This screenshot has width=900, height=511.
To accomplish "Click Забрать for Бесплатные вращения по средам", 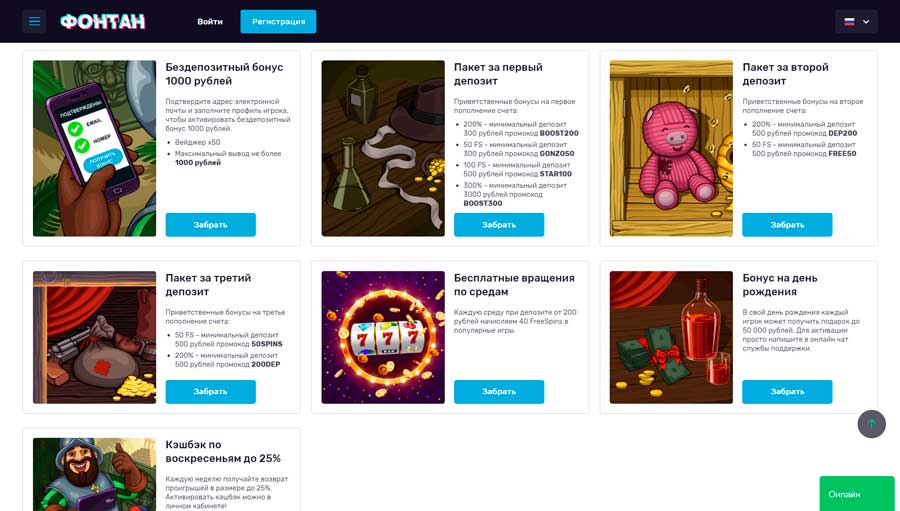I will click(x=499, y=392).
